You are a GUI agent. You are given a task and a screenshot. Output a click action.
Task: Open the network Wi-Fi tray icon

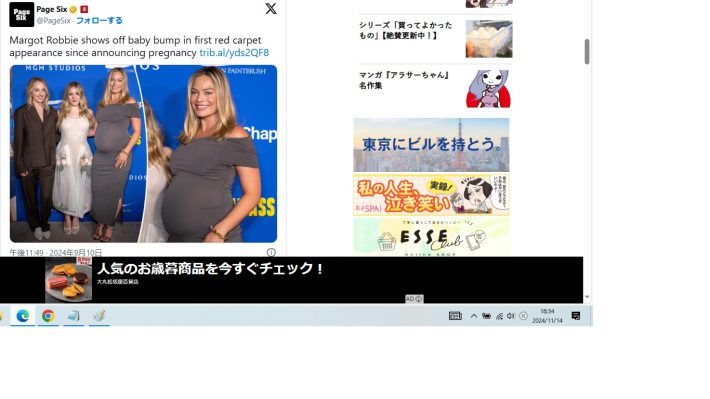pos(499,316)
